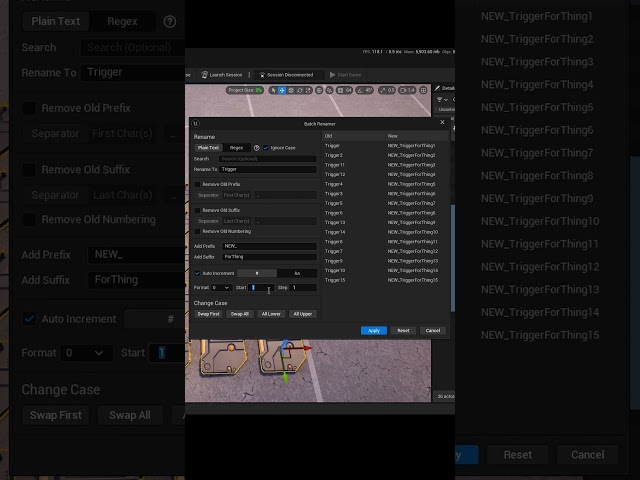
Task: Choose Separator mode under Remove Old Prefix
Action: point(208,195)
